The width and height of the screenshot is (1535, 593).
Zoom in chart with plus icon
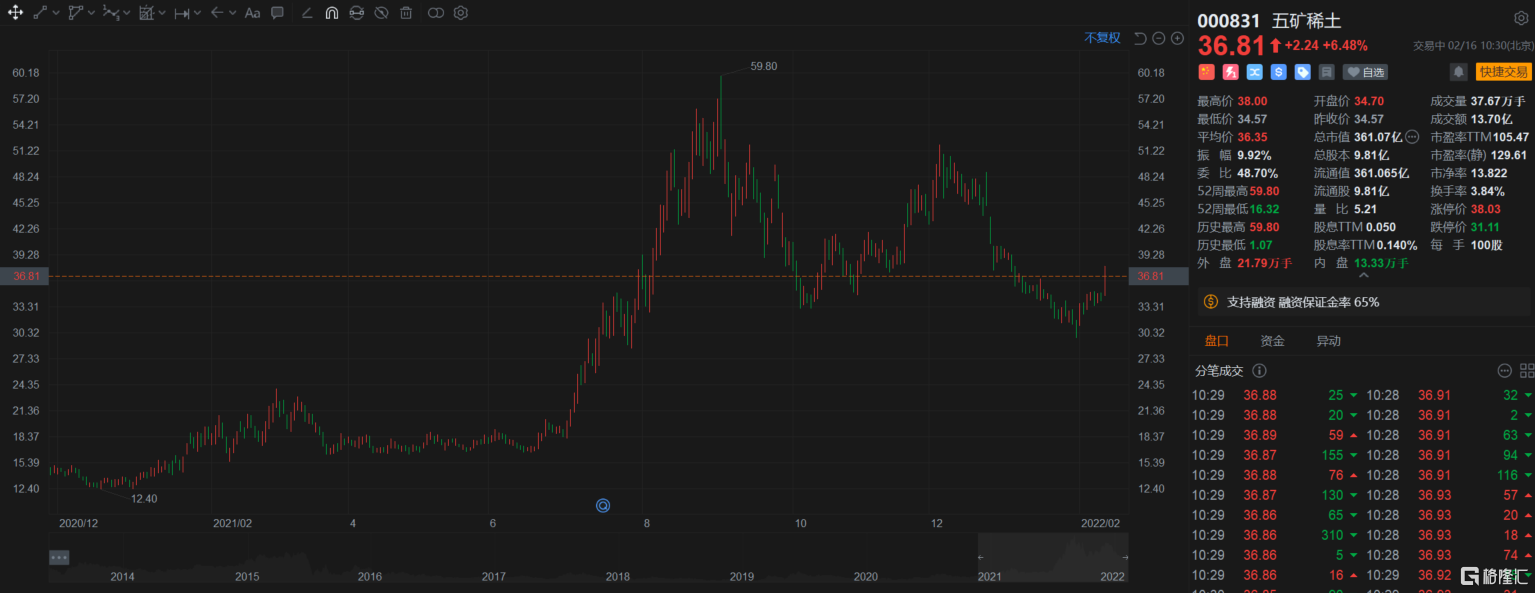tap(1176, 38)
